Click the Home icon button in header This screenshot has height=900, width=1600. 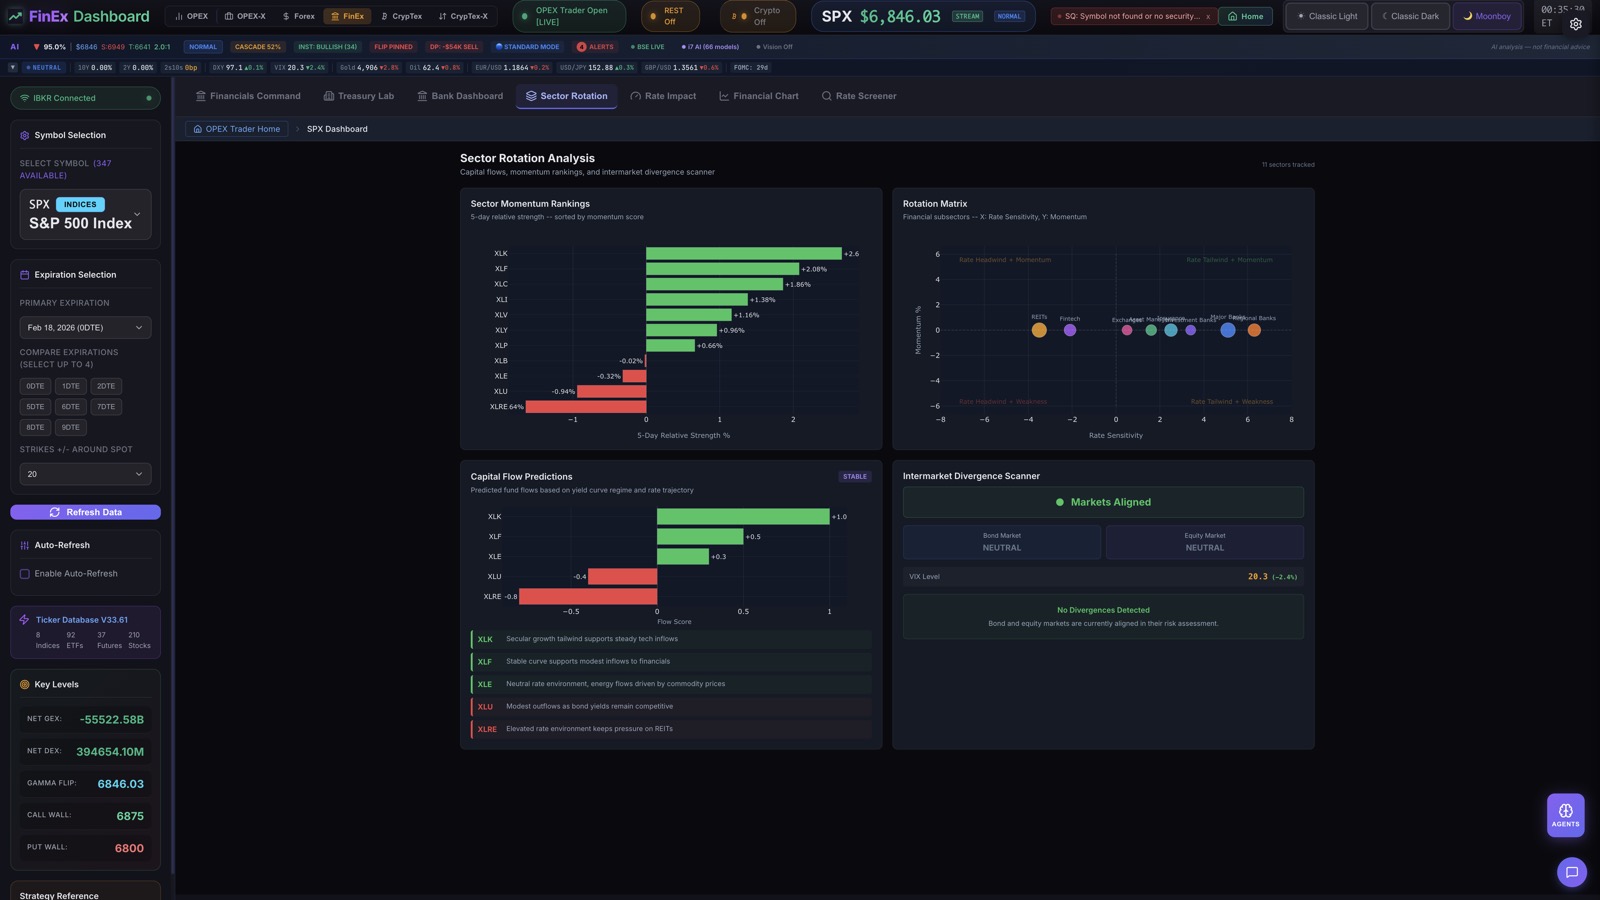click(1245, 16)
